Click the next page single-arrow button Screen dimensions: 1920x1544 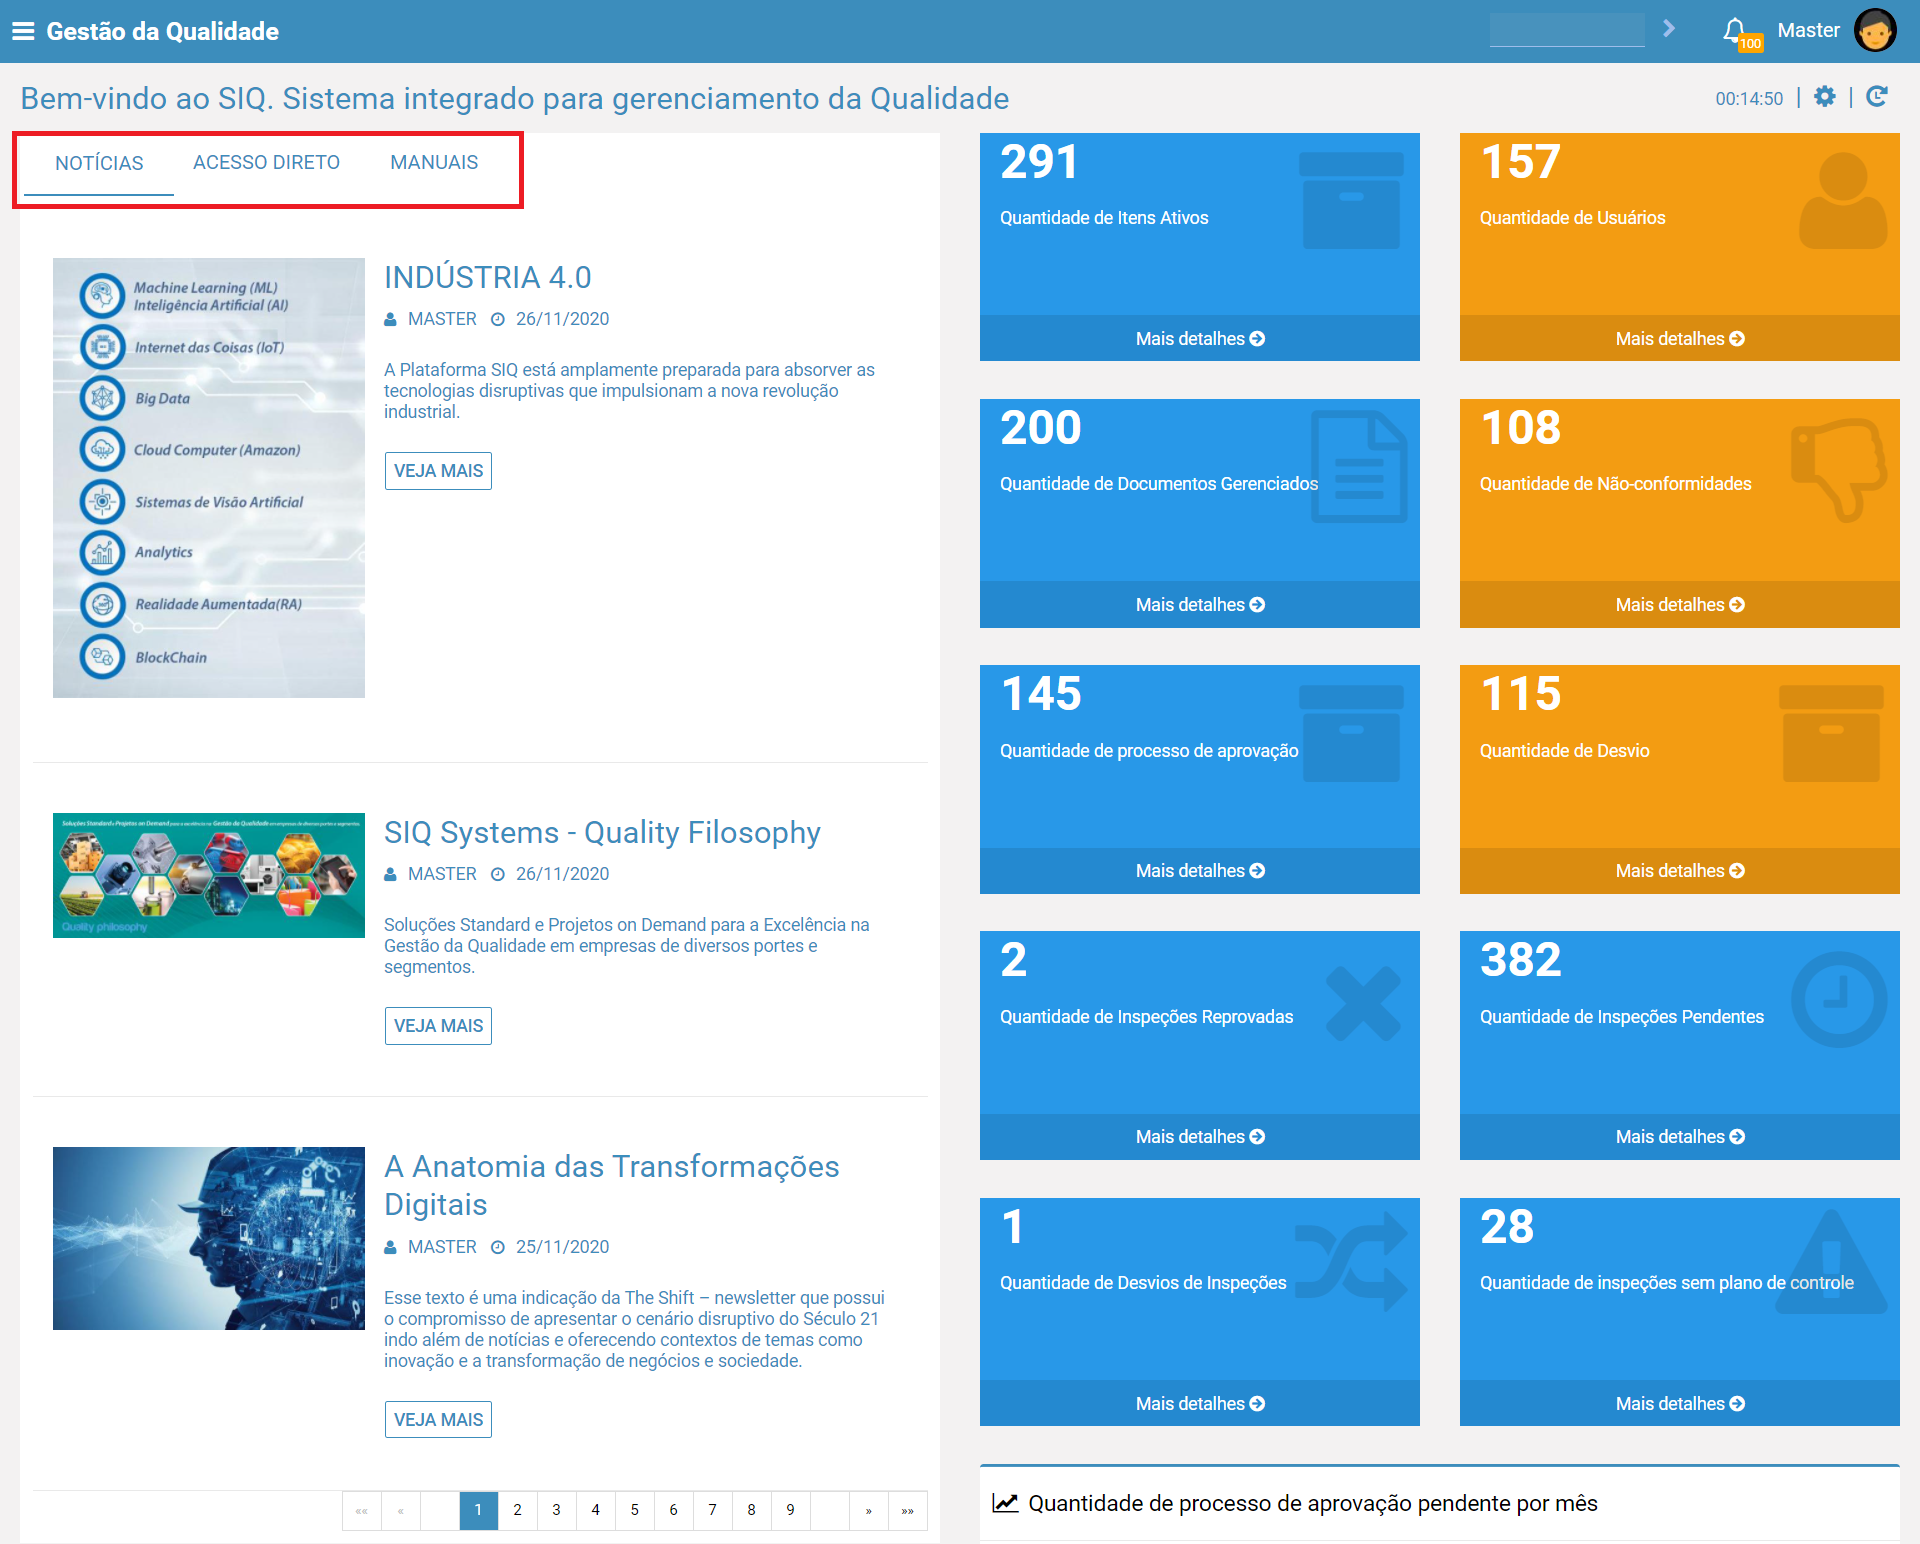[x=868, y=1510]
